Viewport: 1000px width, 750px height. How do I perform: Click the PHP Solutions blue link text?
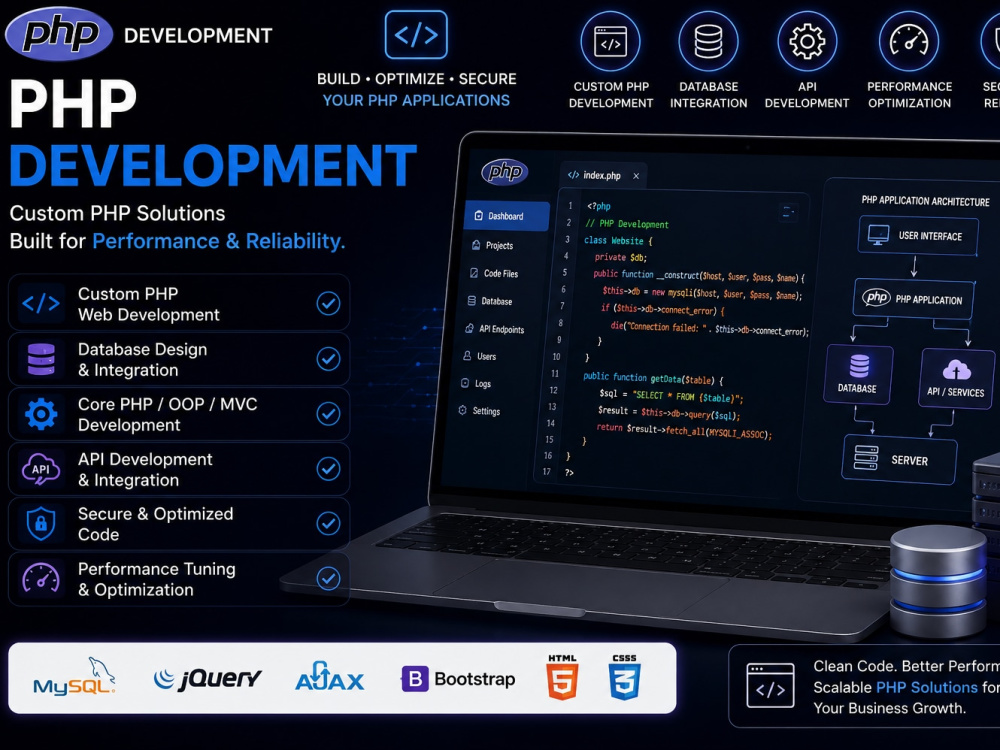point(927,688)
